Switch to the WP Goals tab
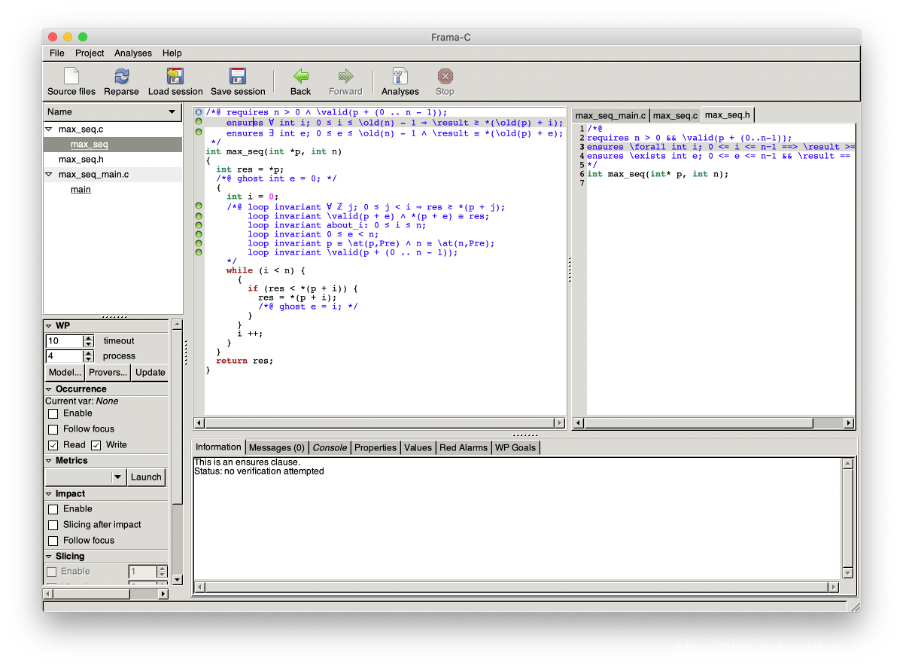Image resolution: width=904 pixels, height=668 pixels. pyautogui.click(x=515, y=448)
